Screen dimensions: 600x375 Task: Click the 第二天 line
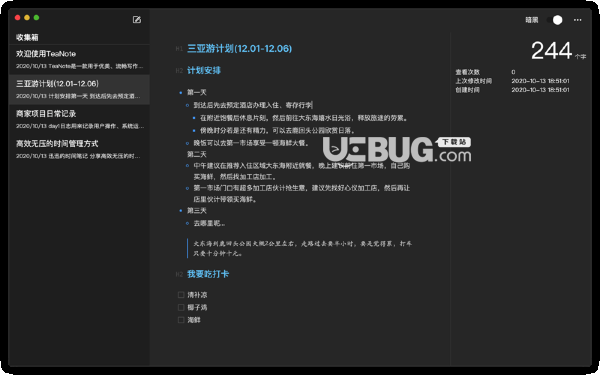tap(197, 154)
